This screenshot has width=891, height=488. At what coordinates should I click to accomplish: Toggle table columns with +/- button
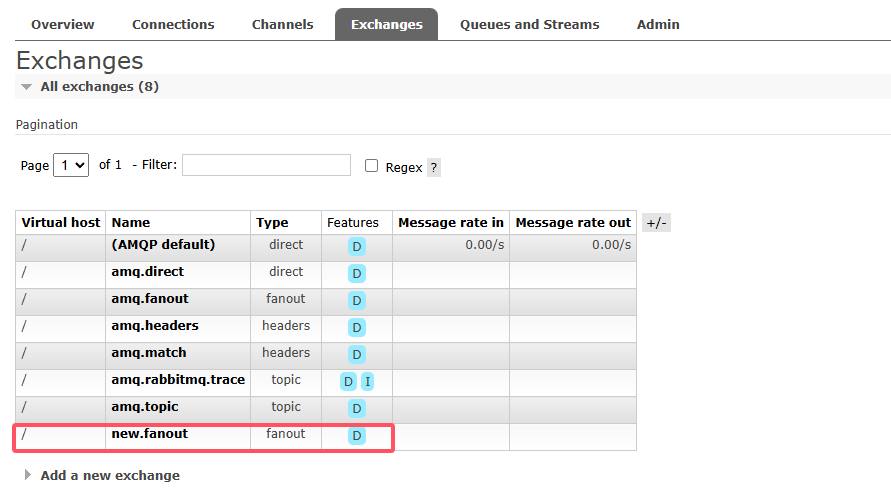(x=656, y=223)
